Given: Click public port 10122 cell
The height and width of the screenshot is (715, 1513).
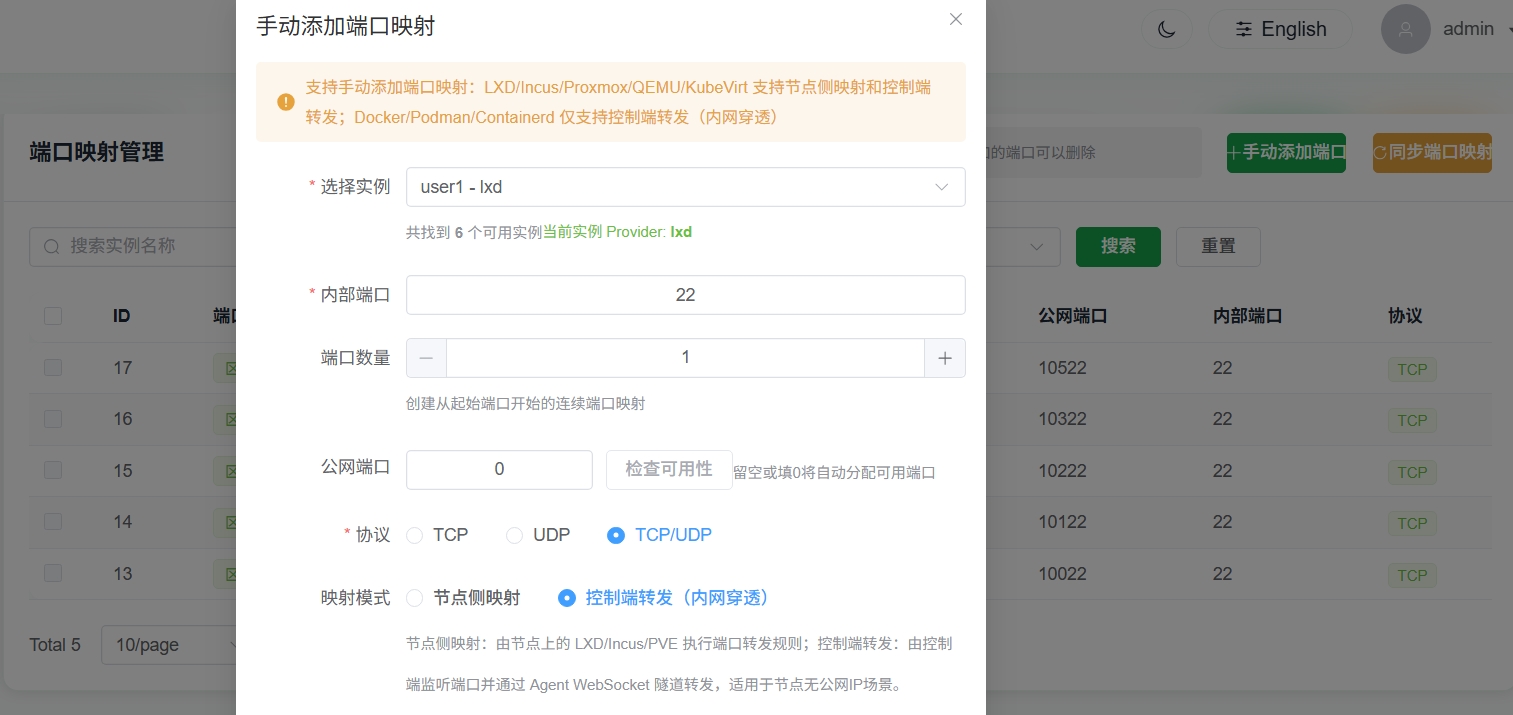Looking at the screenshot, I should click(x=1062, y=522).
